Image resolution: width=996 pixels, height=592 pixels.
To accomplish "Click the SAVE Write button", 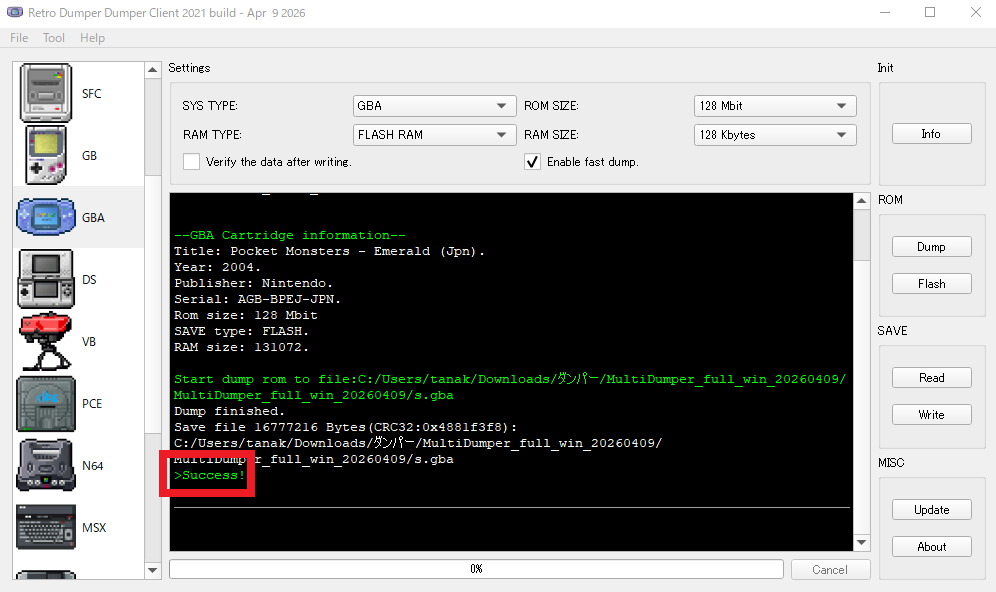I will 931,414.
